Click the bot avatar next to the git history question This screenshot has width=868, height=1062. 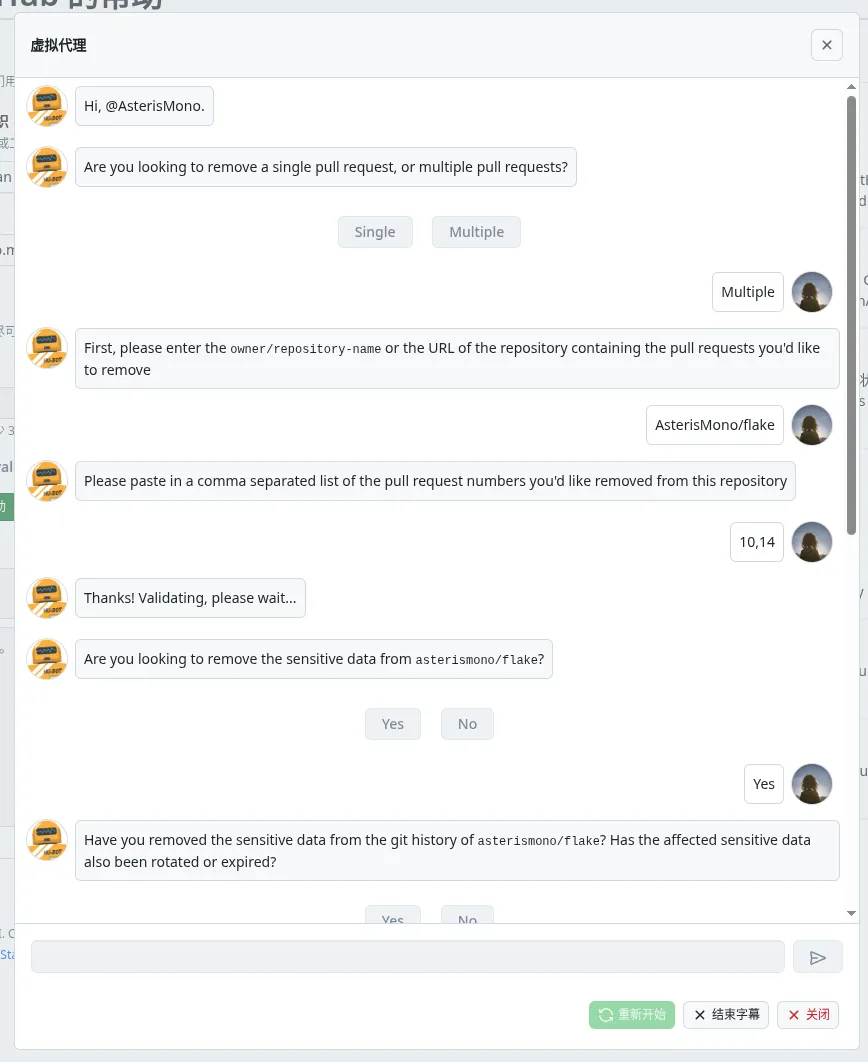46,840
